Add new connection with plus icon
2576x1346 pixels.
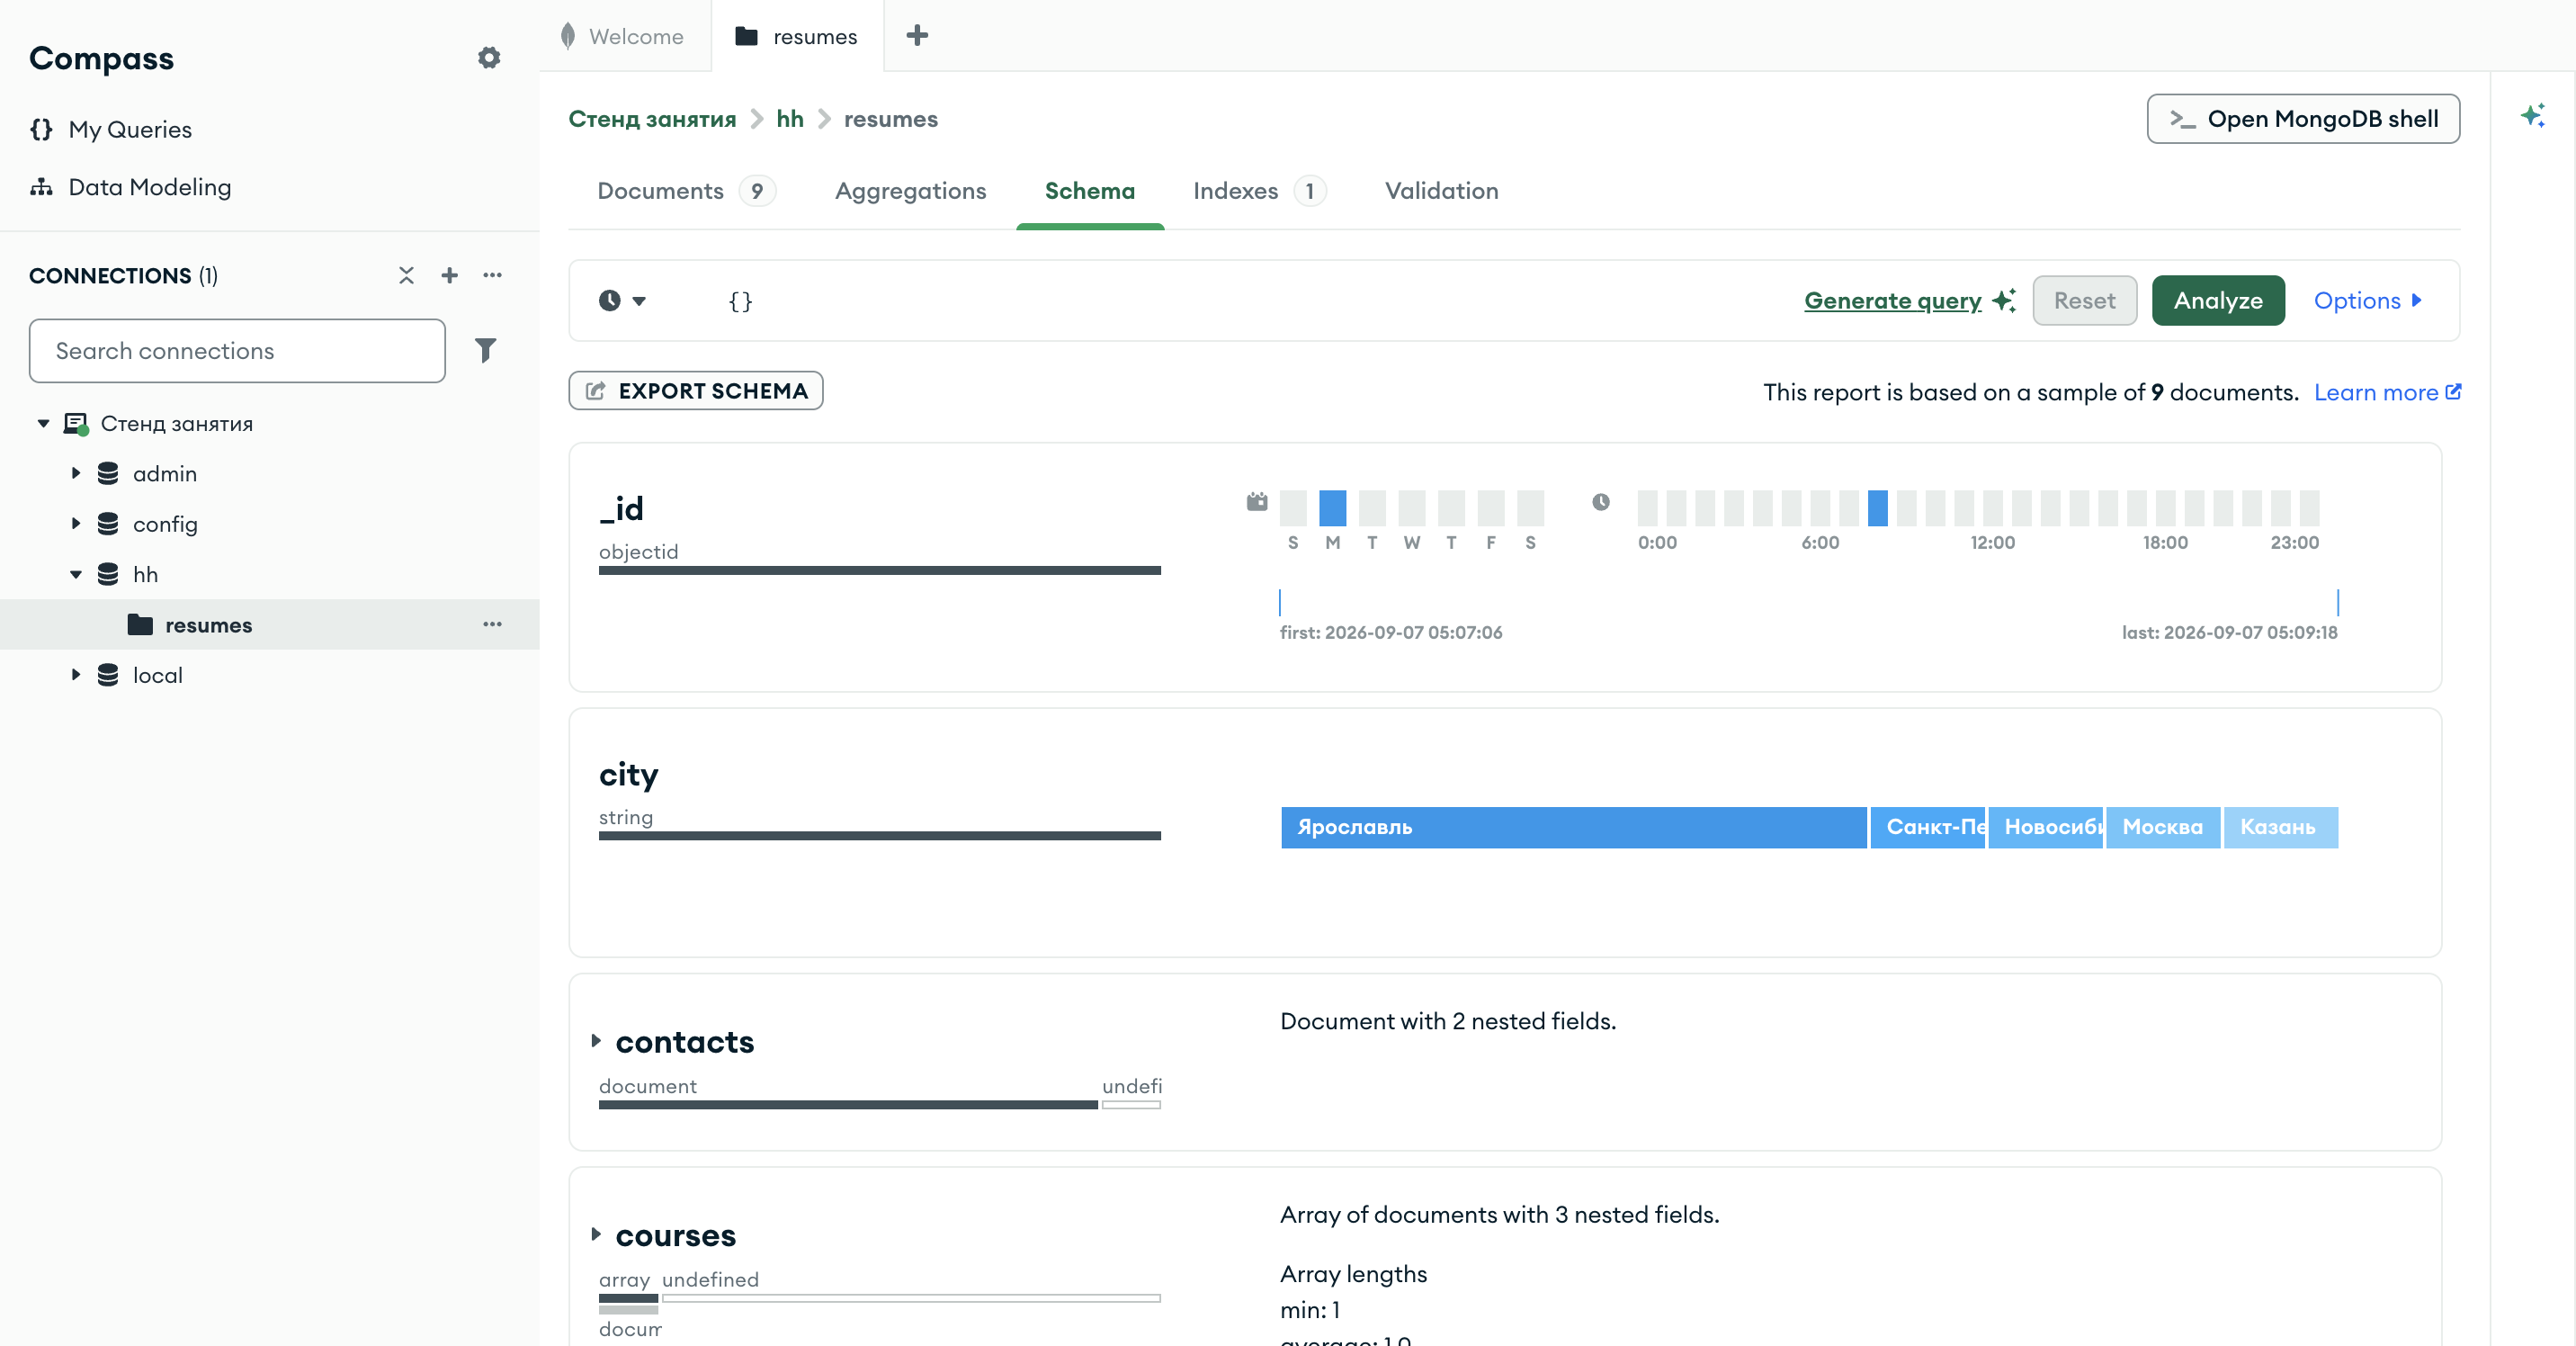449,276
